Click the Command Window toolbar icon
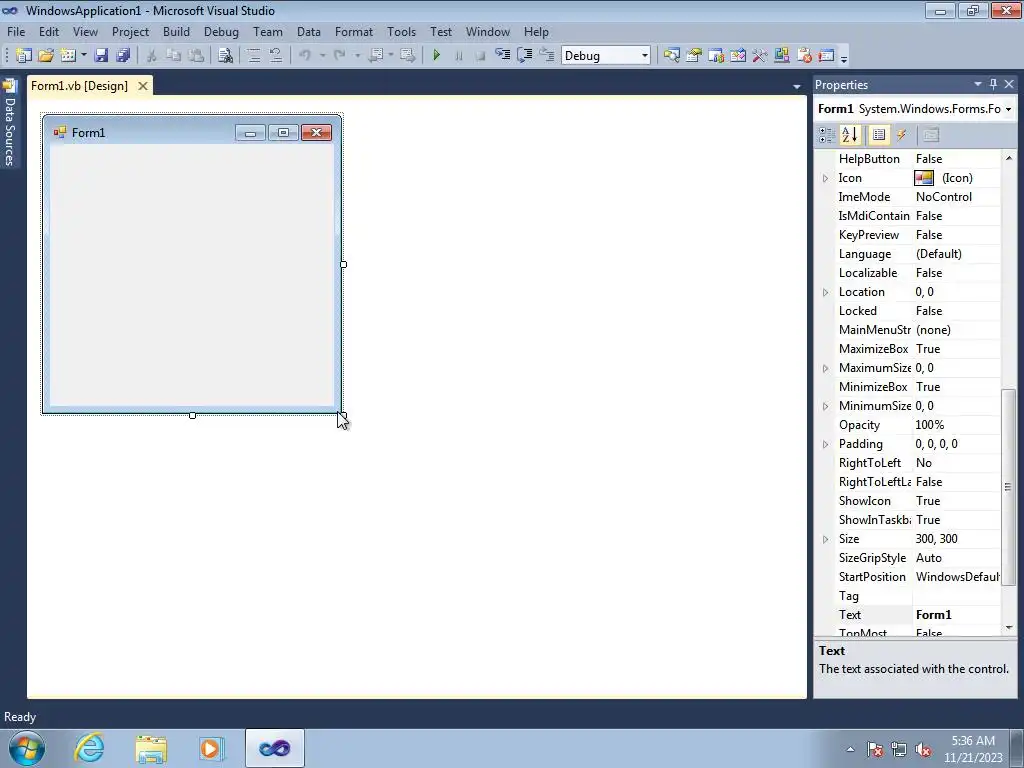Viewport: 1024px width, 768px height. pos(826,56)
